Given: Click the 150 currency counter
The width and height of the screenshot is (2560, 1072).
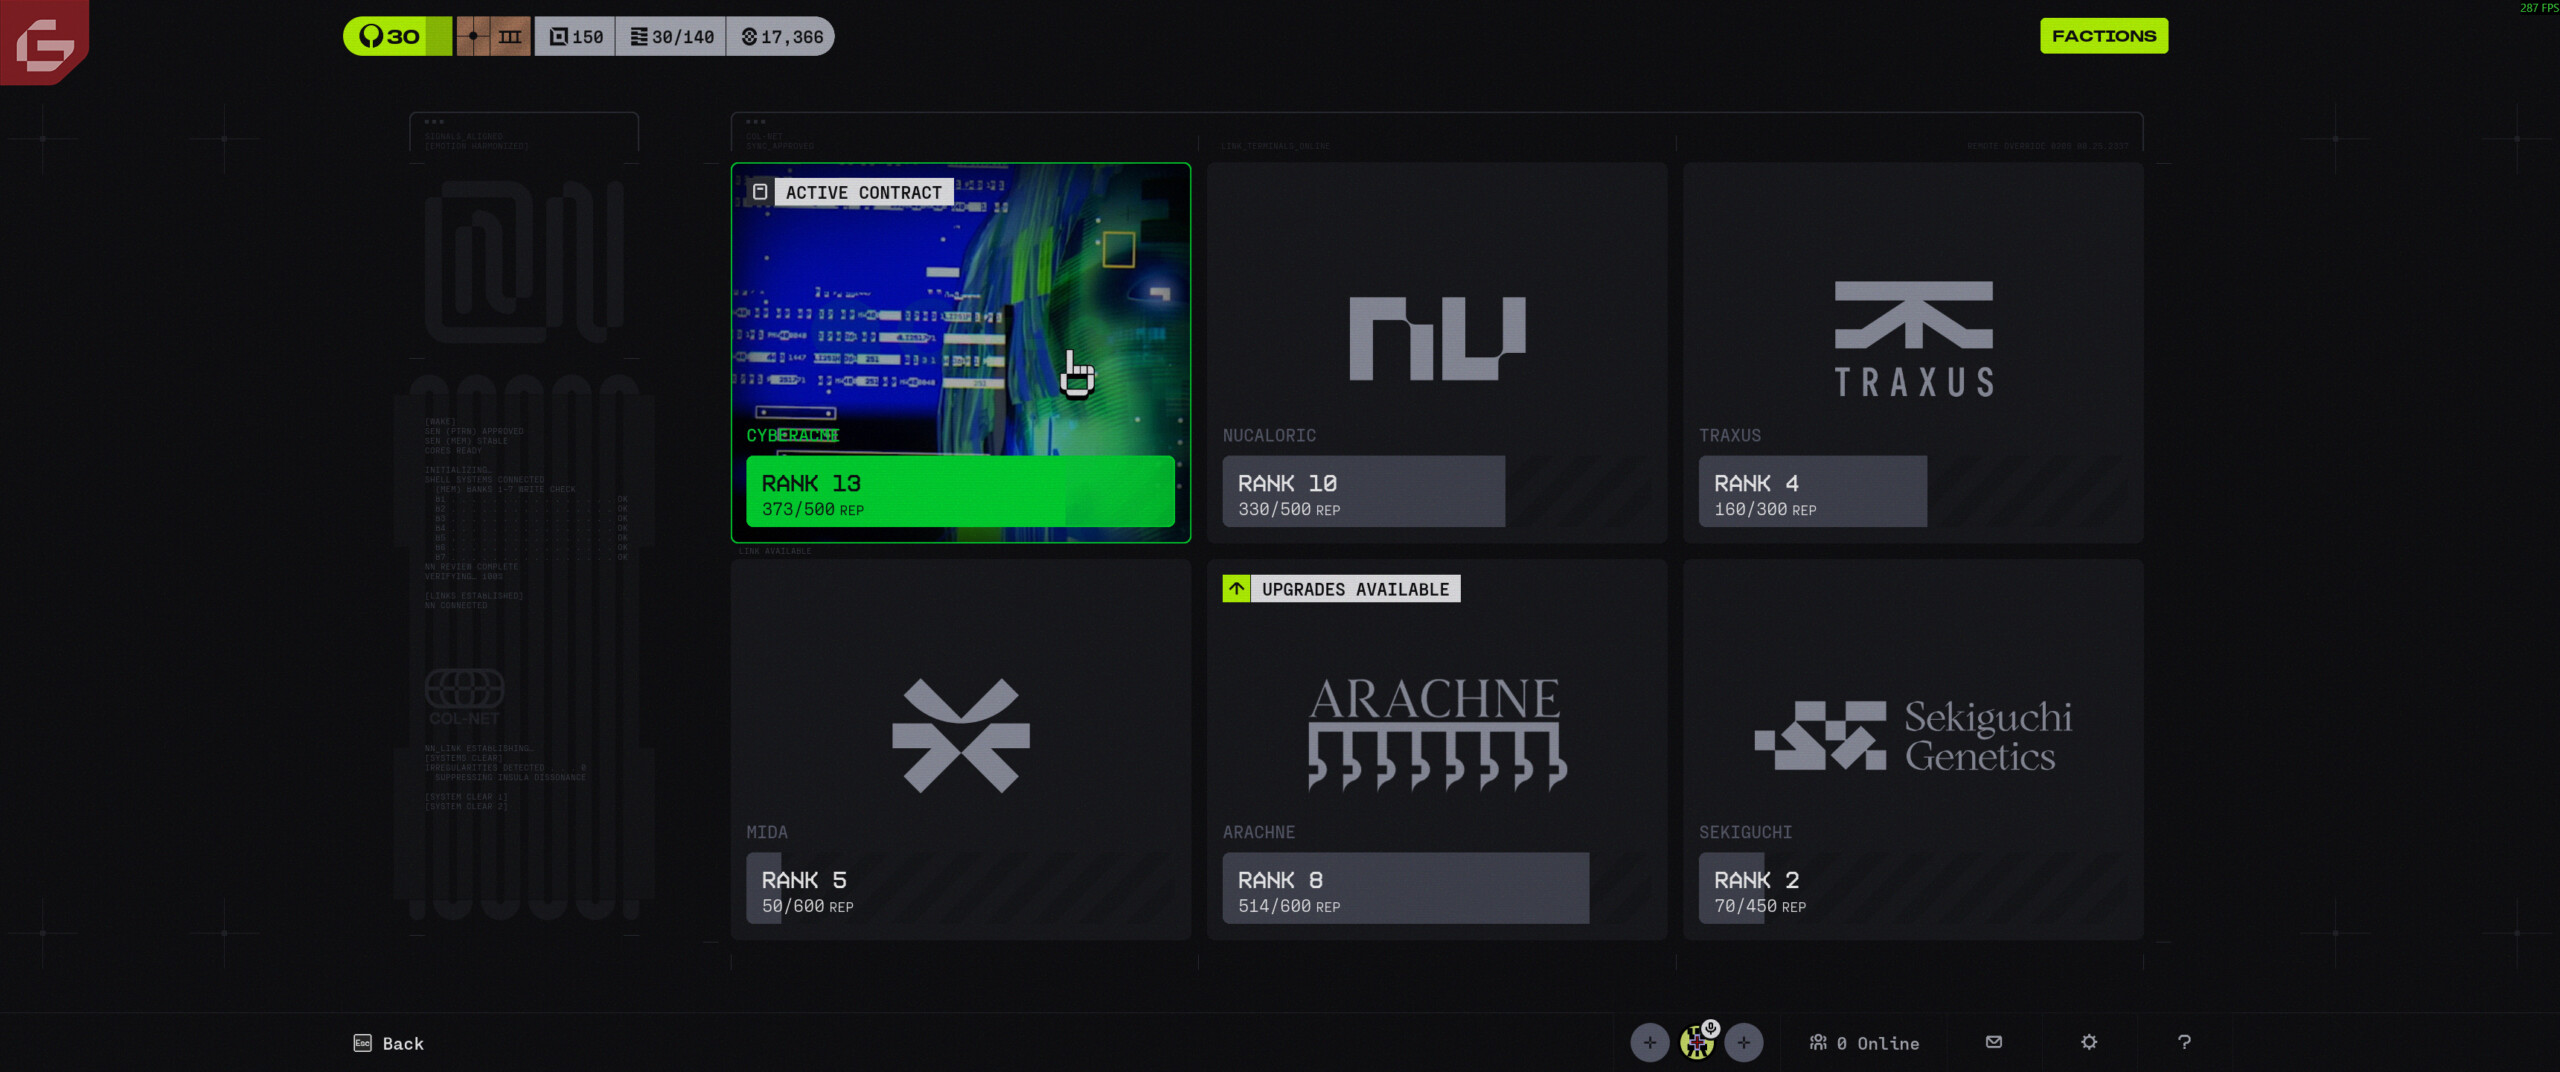Looking at the screenshot, I should [576, 37].
